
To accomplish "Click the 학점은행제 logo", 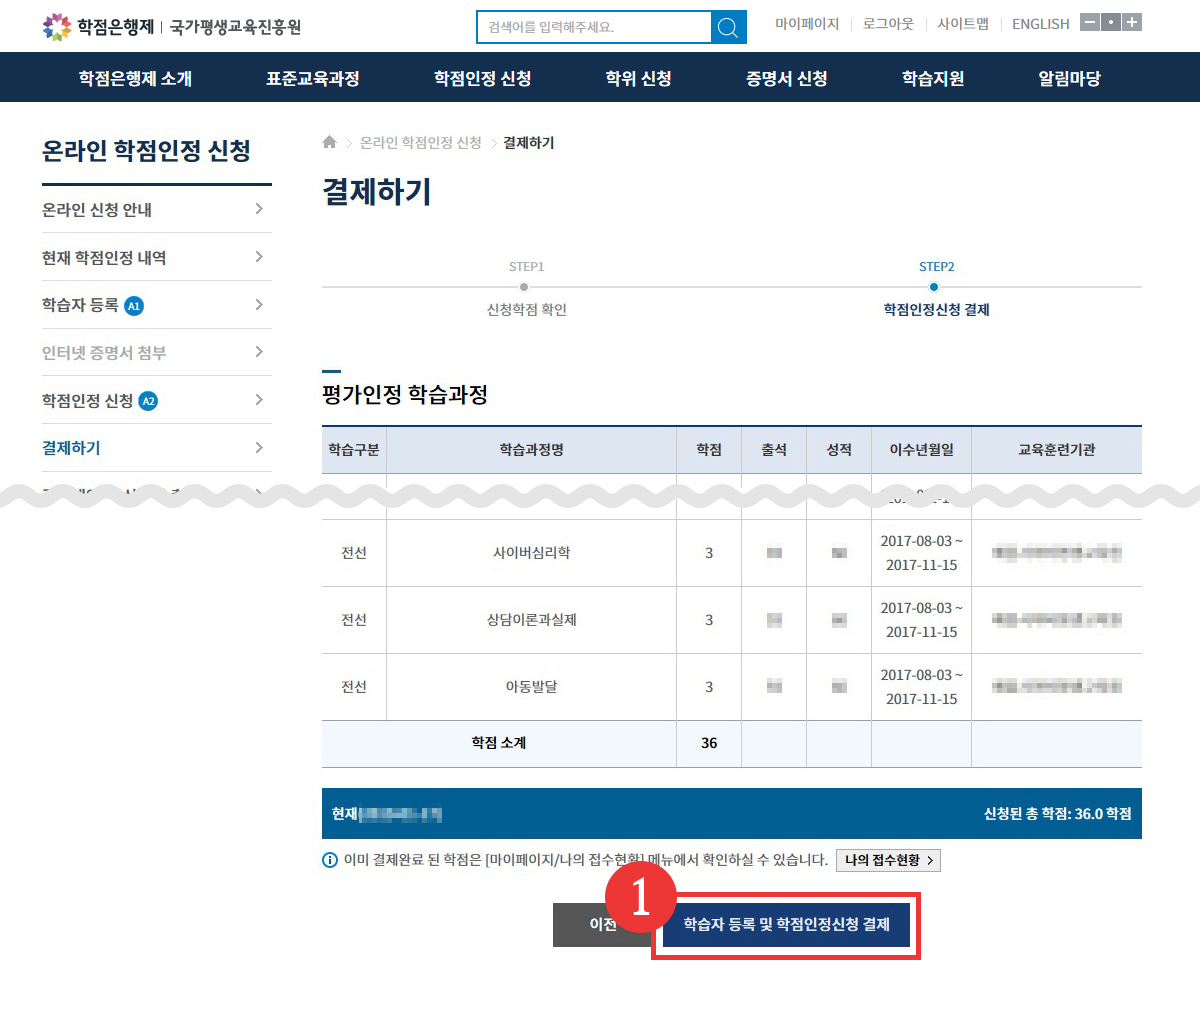I will (x=99, y=27).
